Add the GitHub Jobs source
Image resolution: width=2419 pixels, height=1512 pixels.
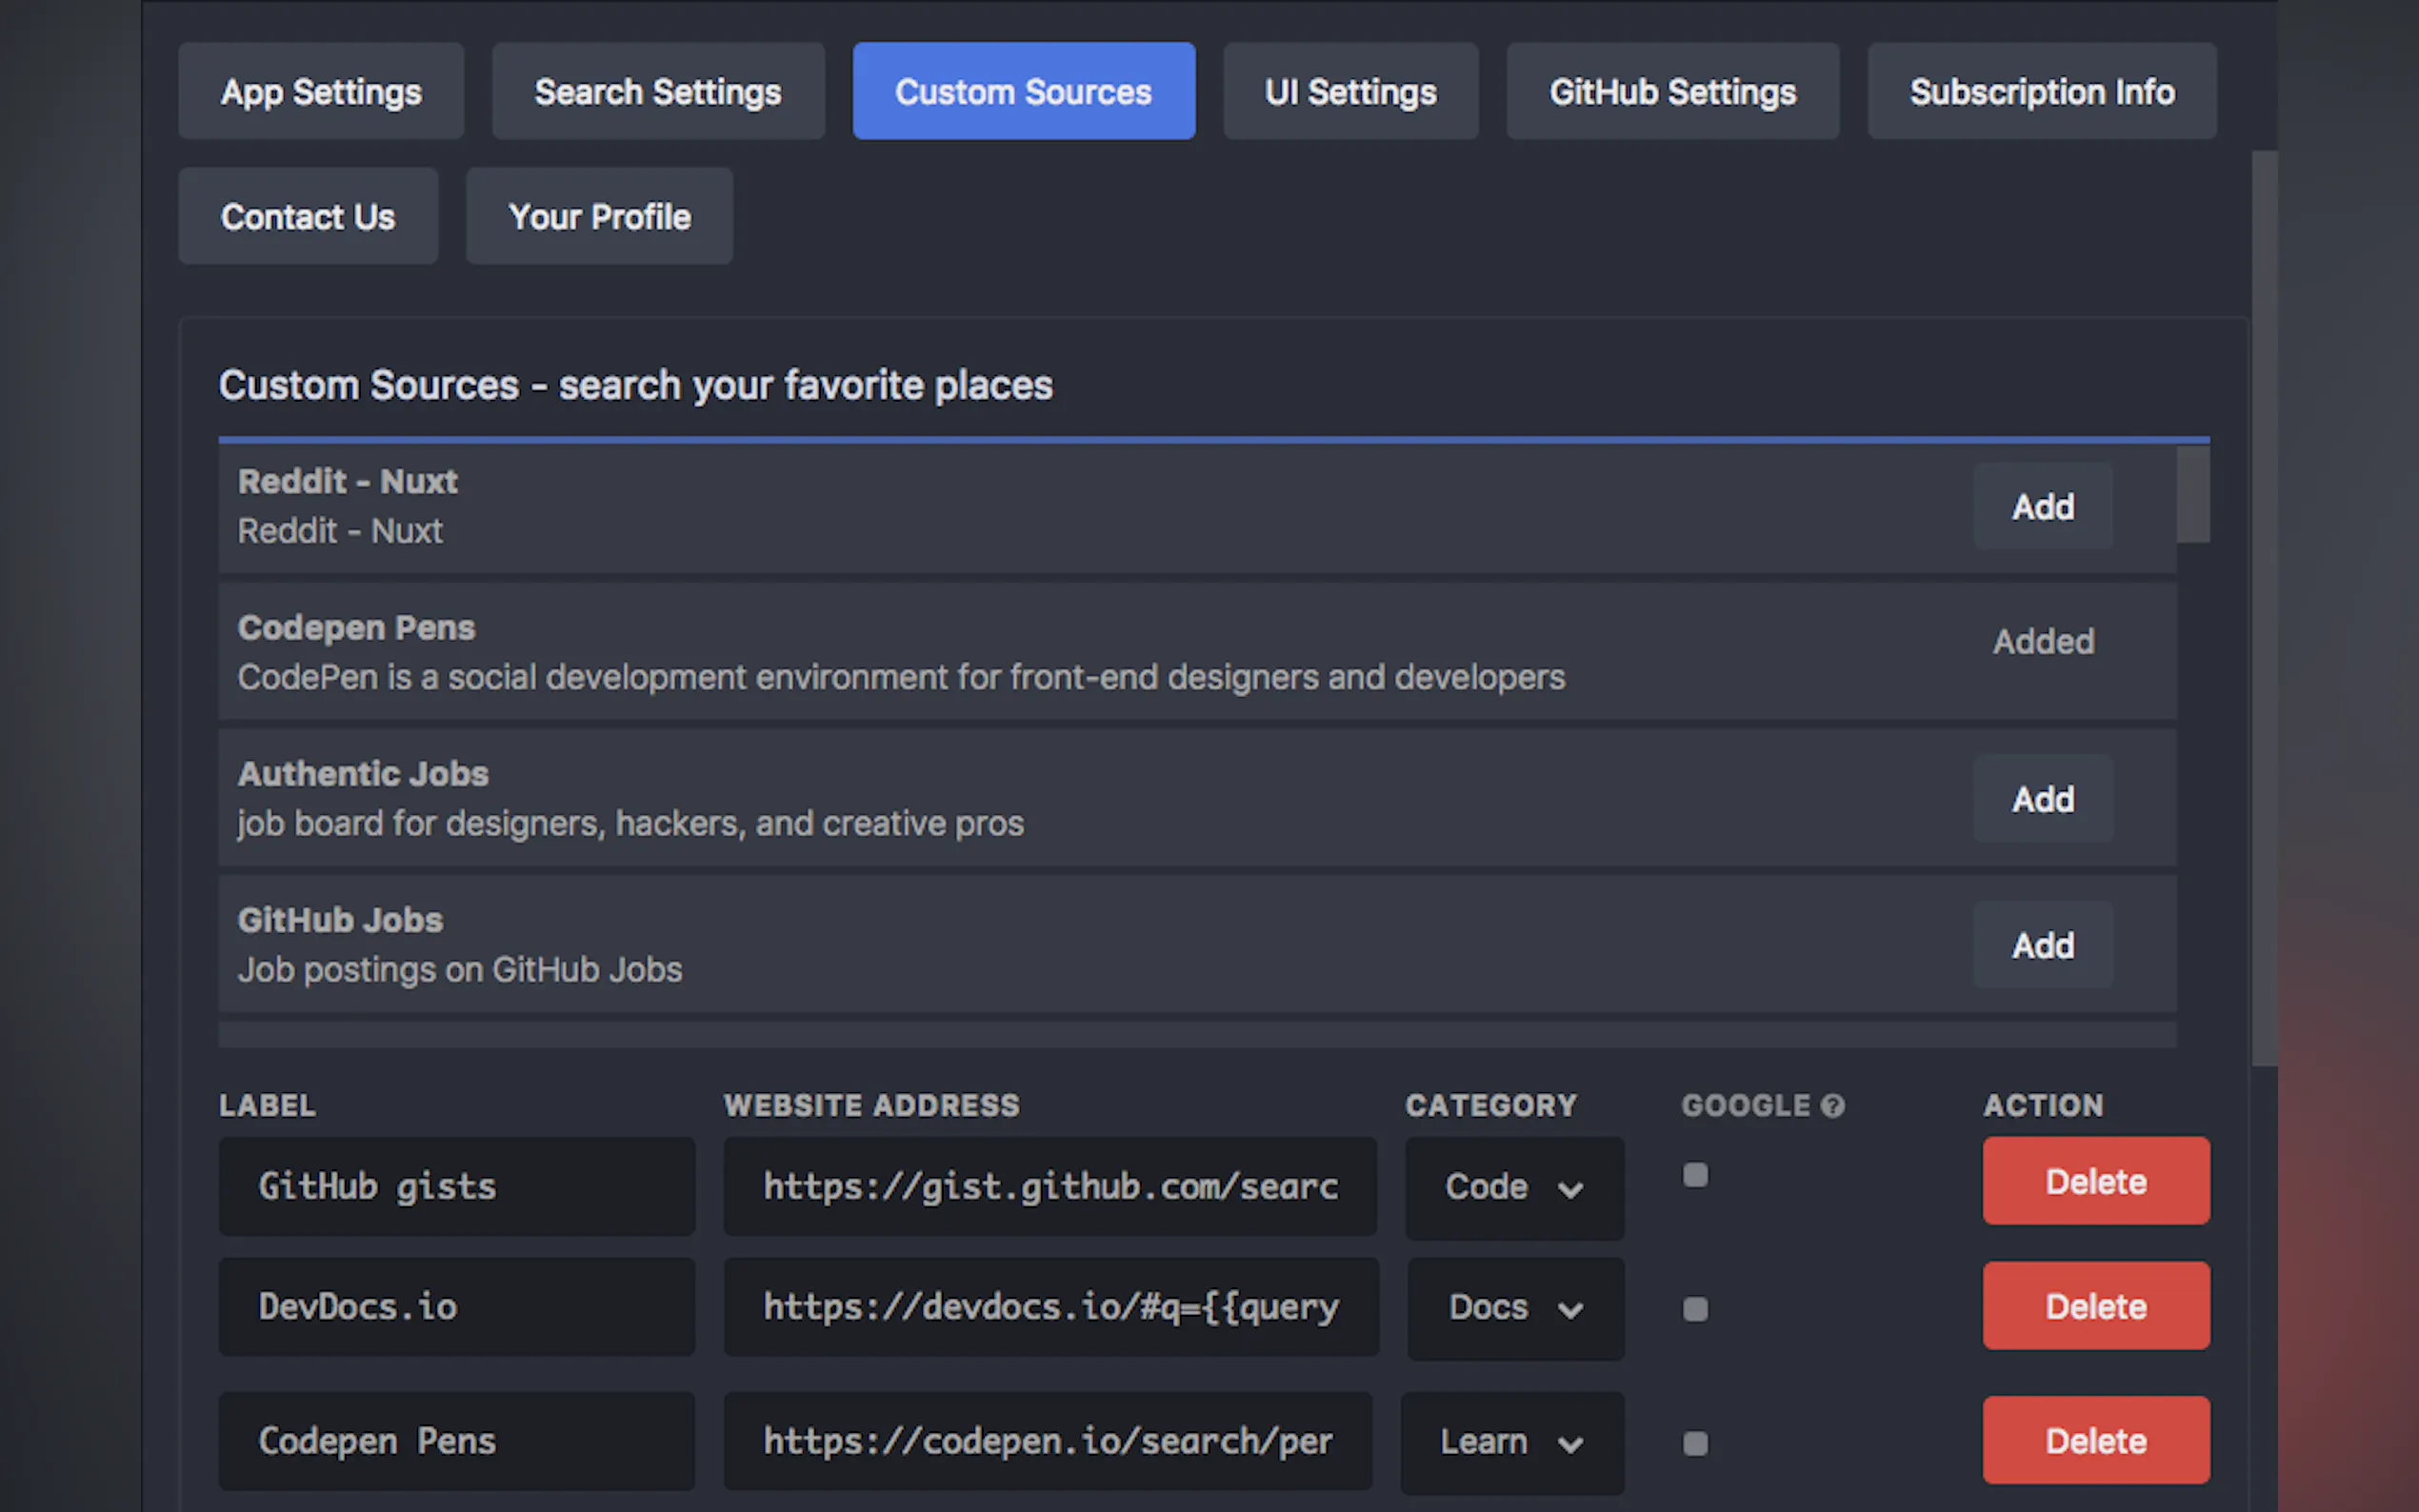pyautogui.click(x=2042, y=945)
